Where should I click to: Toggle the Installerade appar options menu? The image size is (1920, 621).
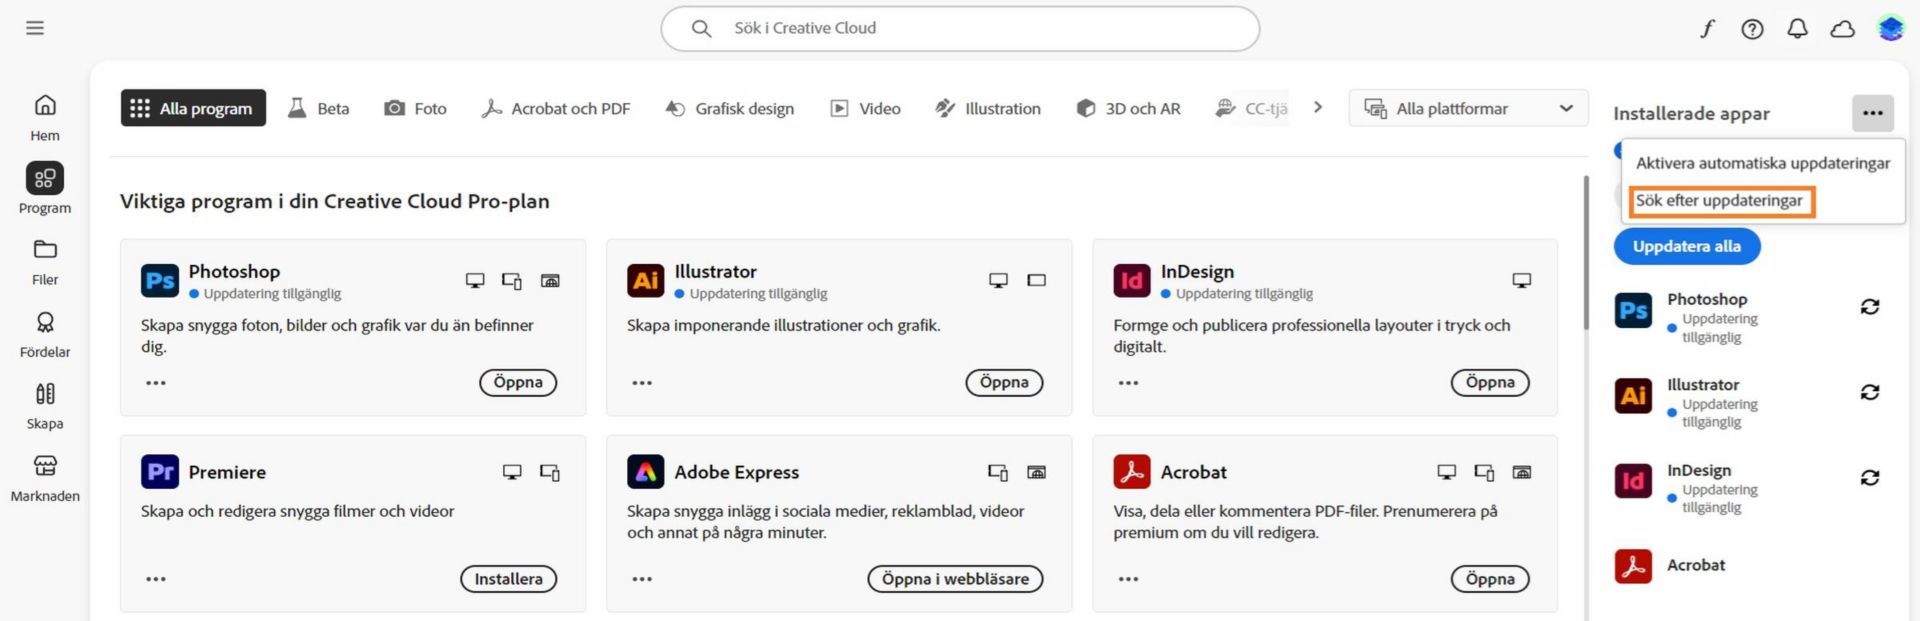1872,113
